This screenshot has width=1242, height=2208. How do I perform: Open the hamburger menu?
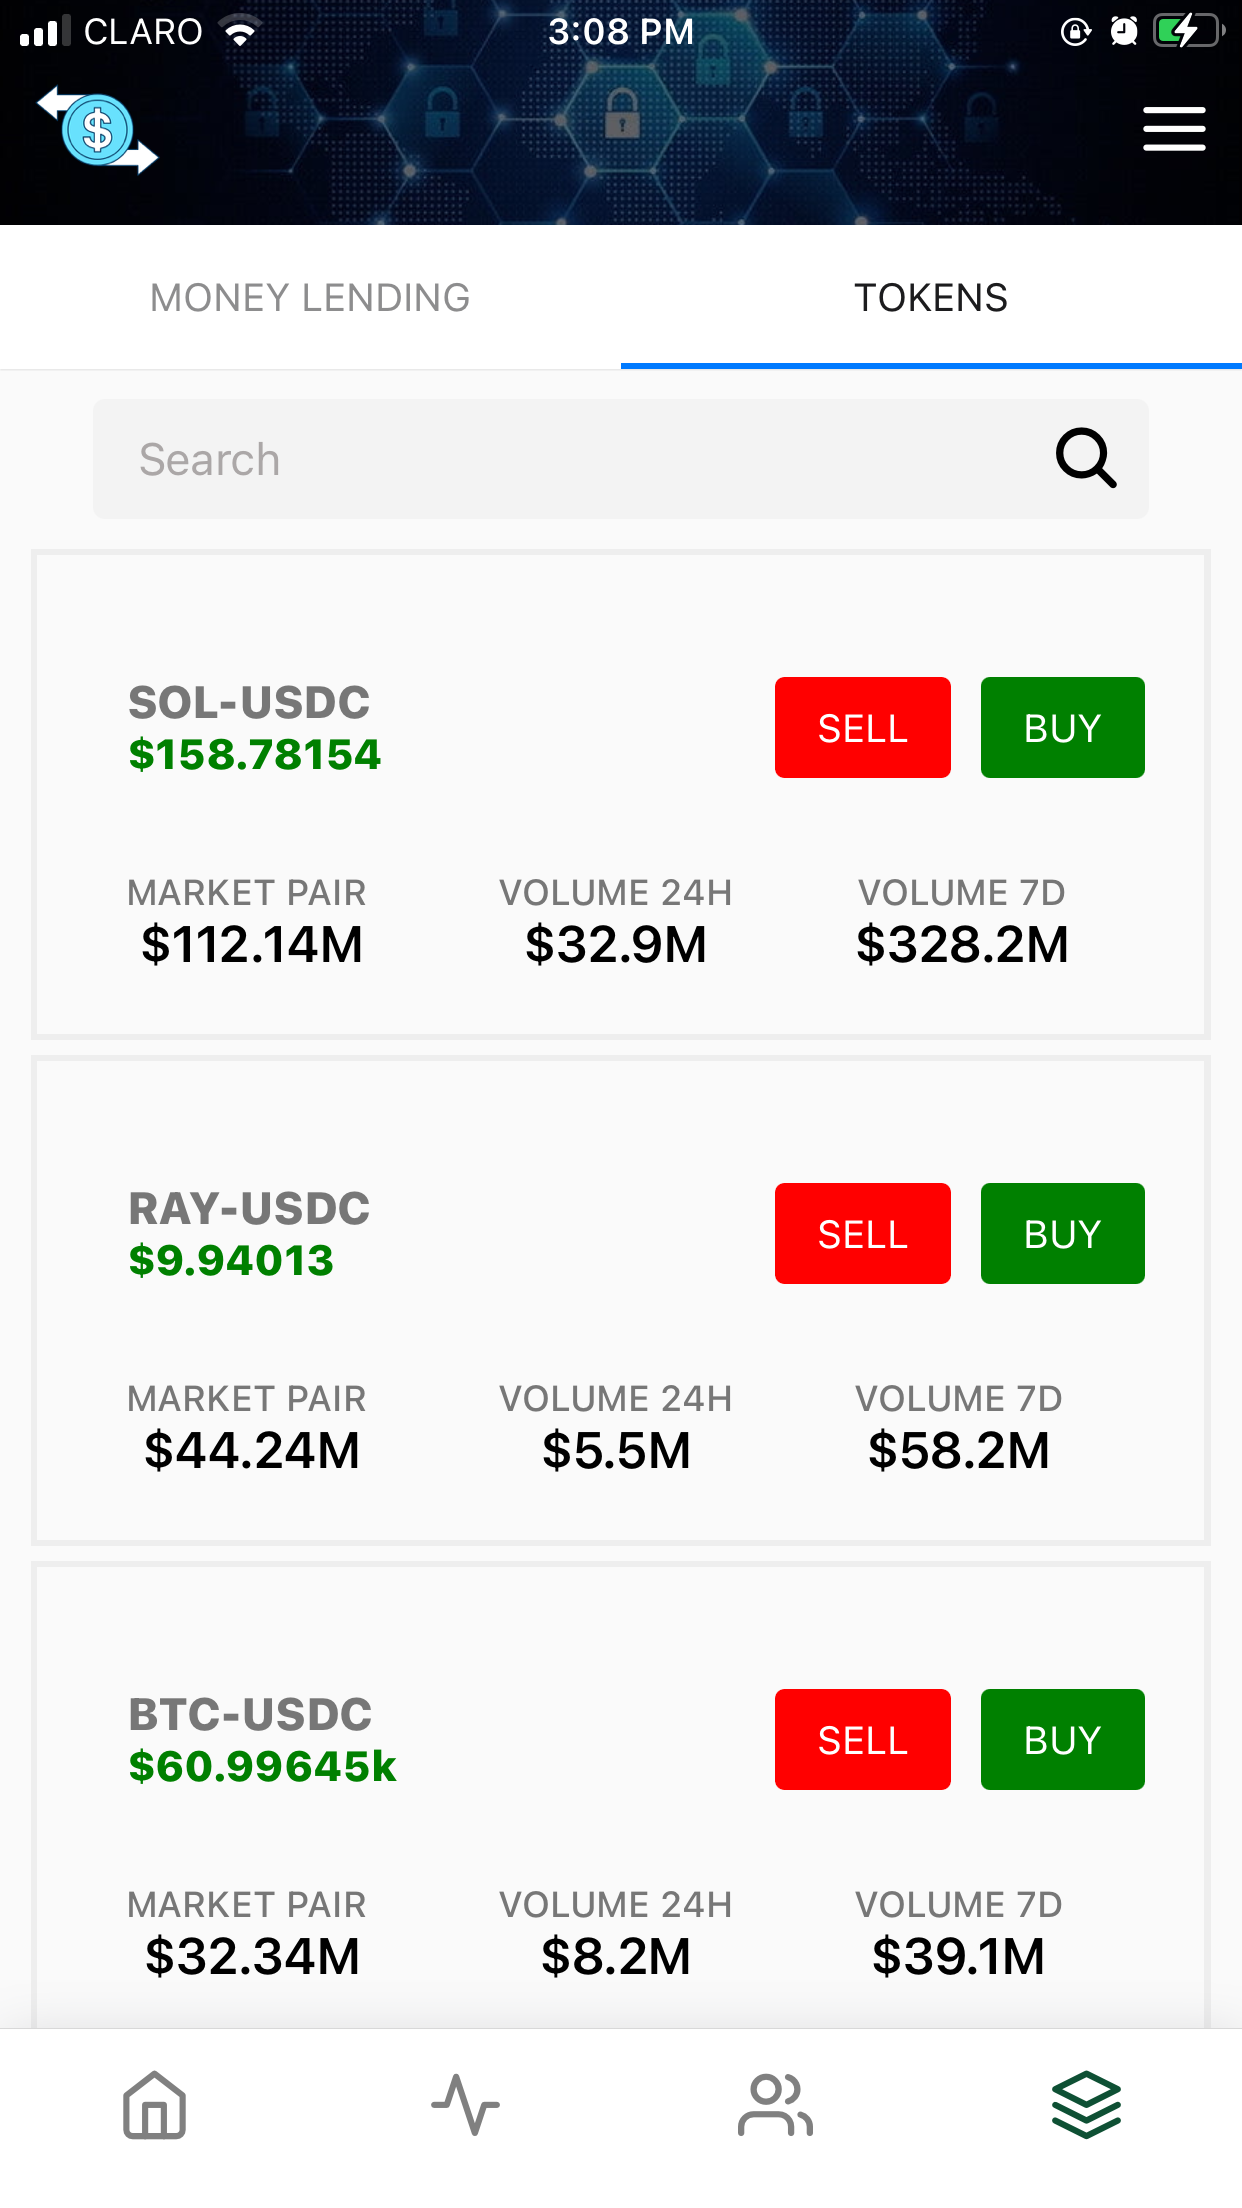pos(1174,129)
